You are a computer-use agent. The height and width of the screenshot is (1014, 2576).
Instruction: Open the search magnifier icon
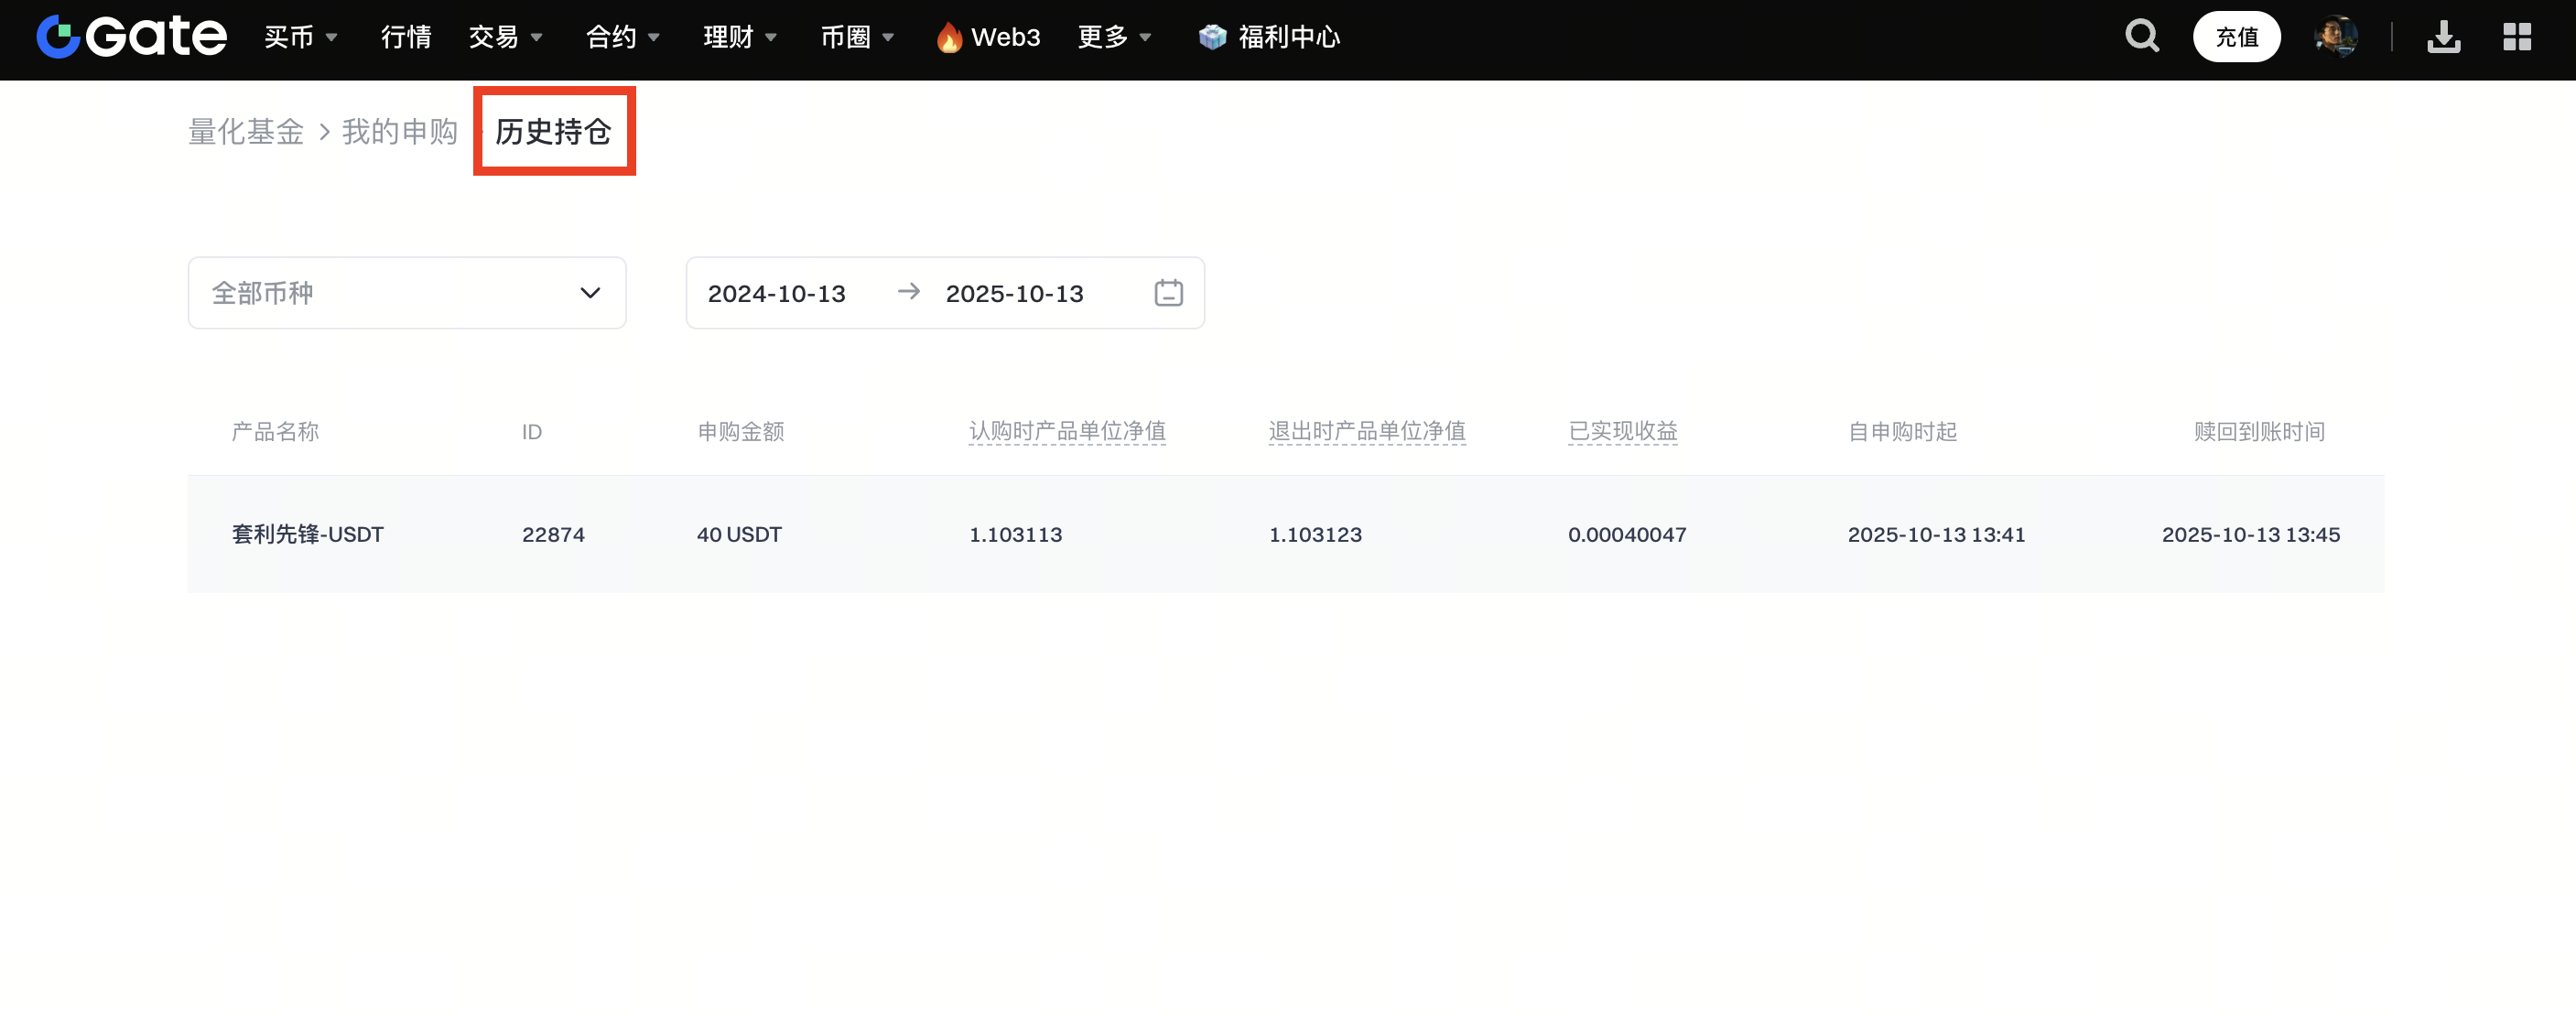click(x=2141, y=37)
